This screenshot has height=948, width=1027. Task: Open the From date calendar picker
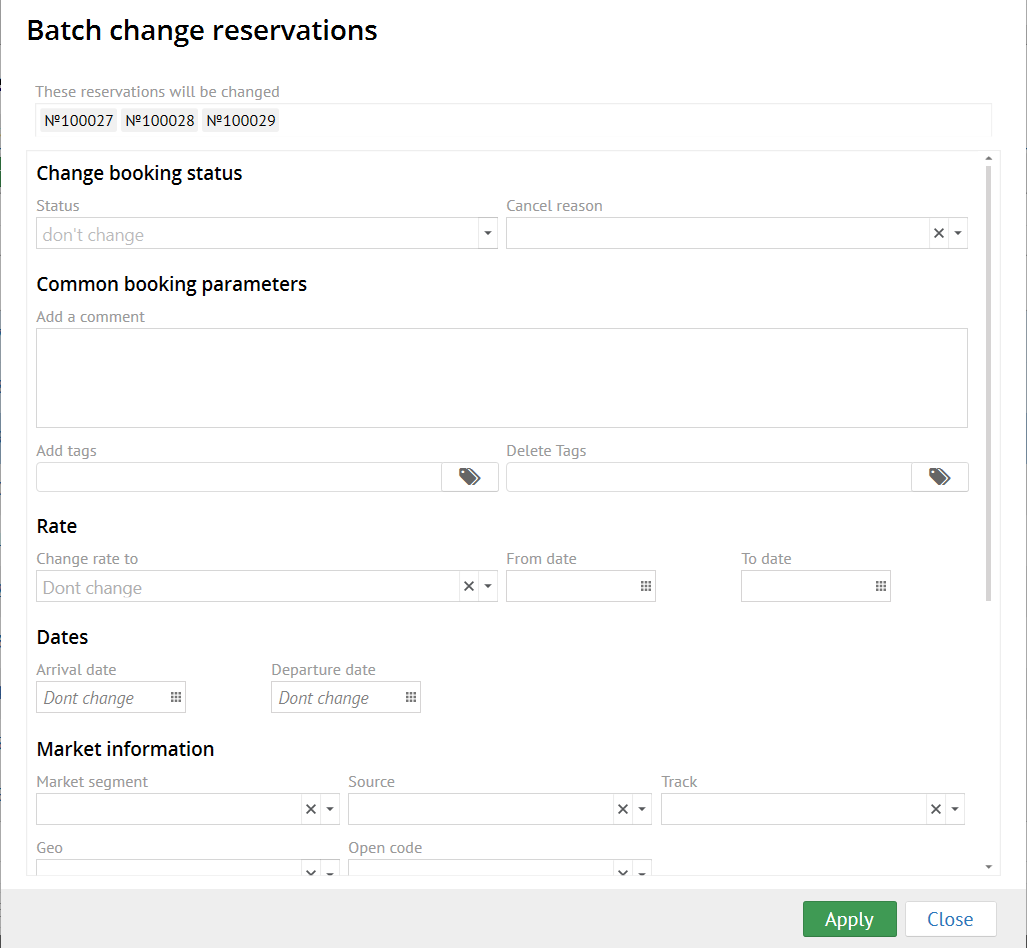646,586
